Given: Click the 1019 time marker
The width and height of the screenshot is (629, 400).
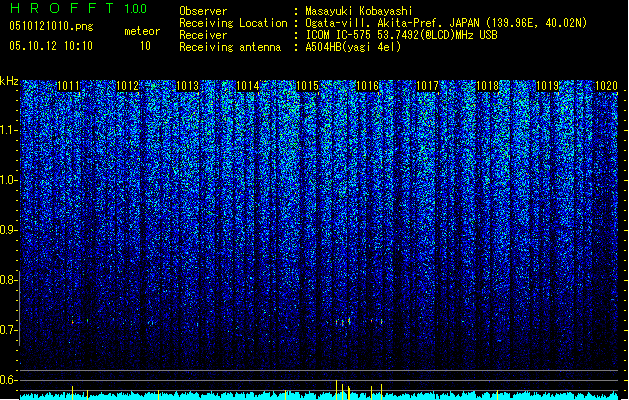Looking at the screenshot, I should tap(548, 86).
